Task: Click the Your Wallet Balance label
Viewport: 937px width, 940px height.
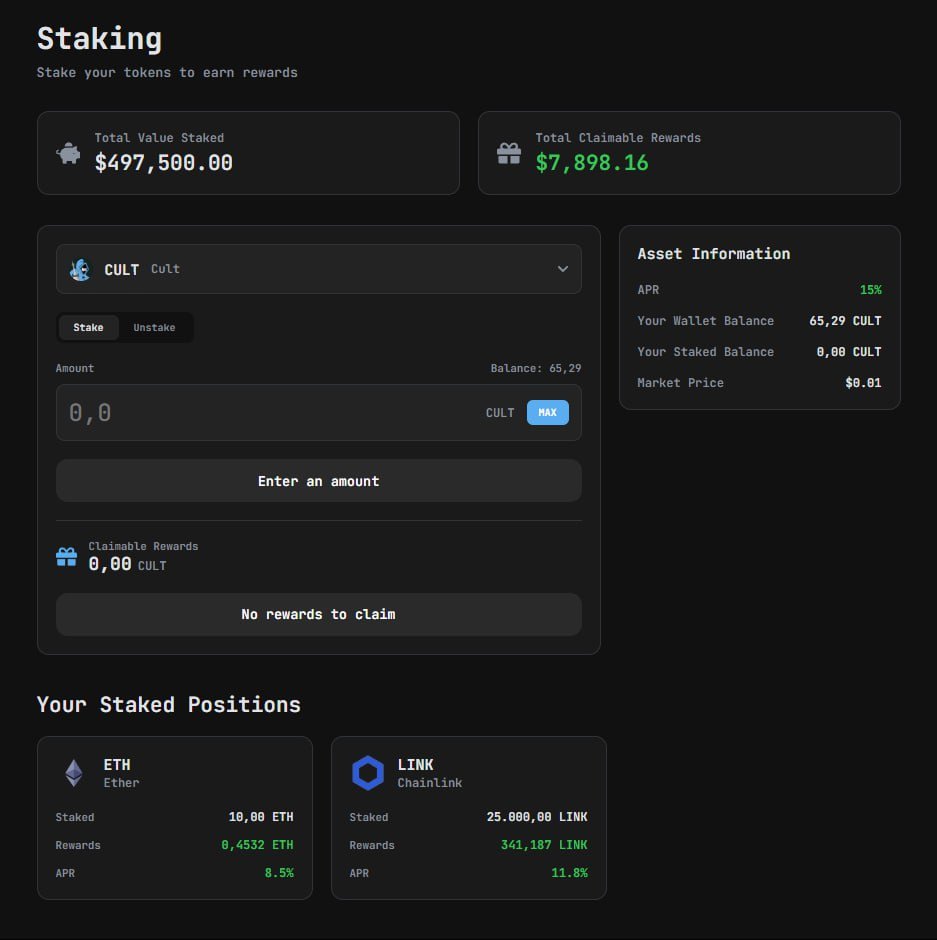Action: (705, 321)
